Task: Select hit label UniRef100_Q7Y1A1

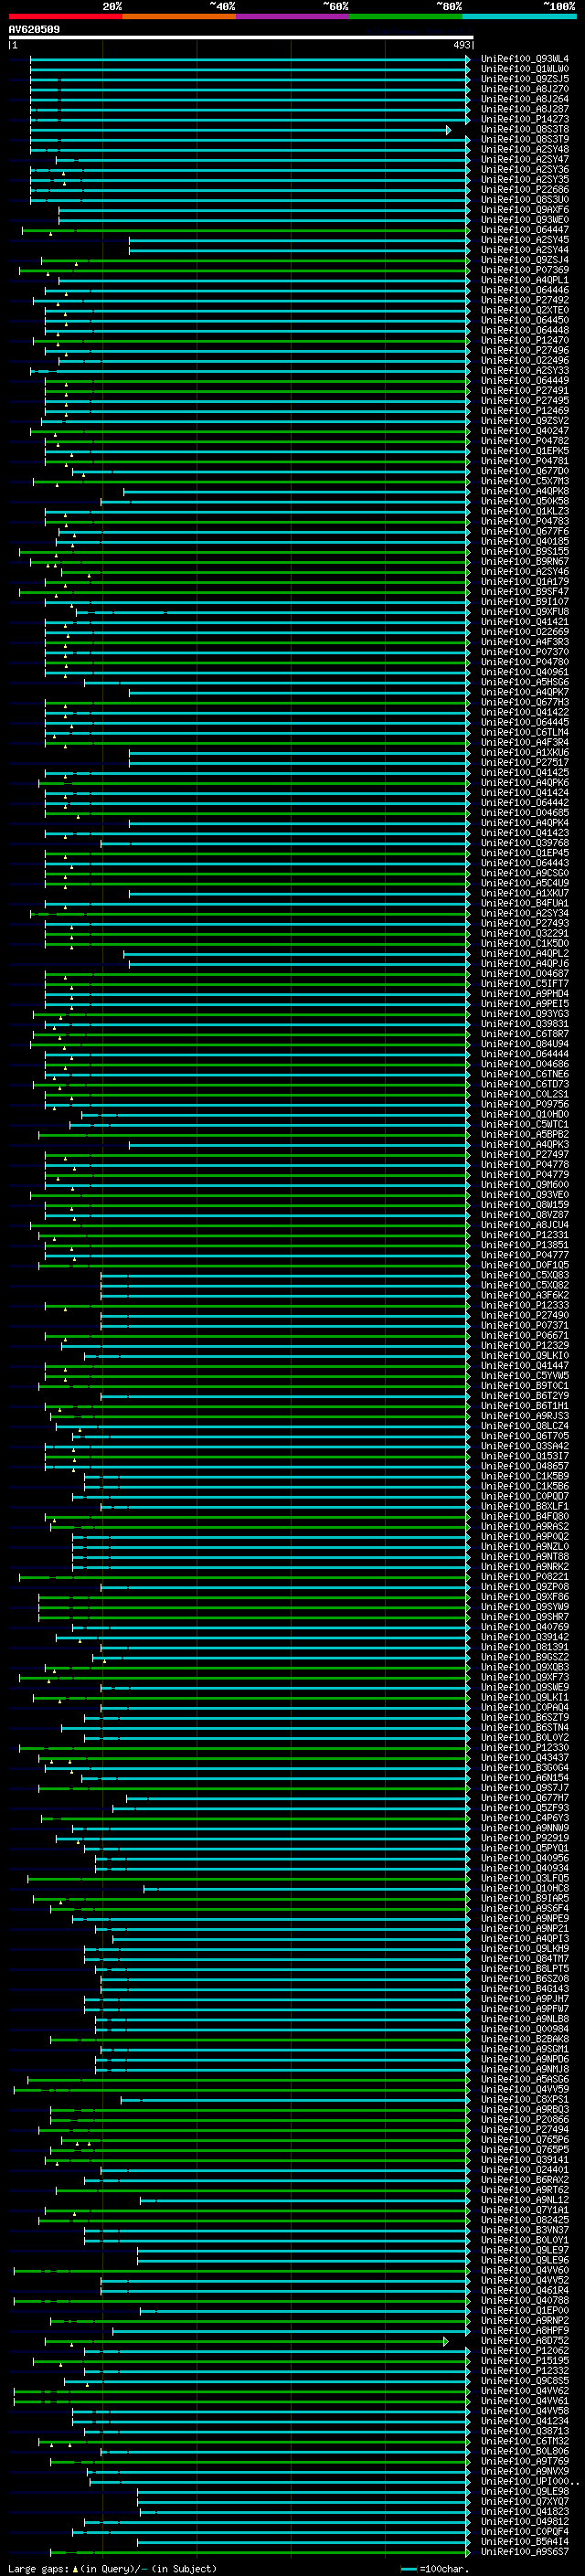Action: [x=524, y=2210]
